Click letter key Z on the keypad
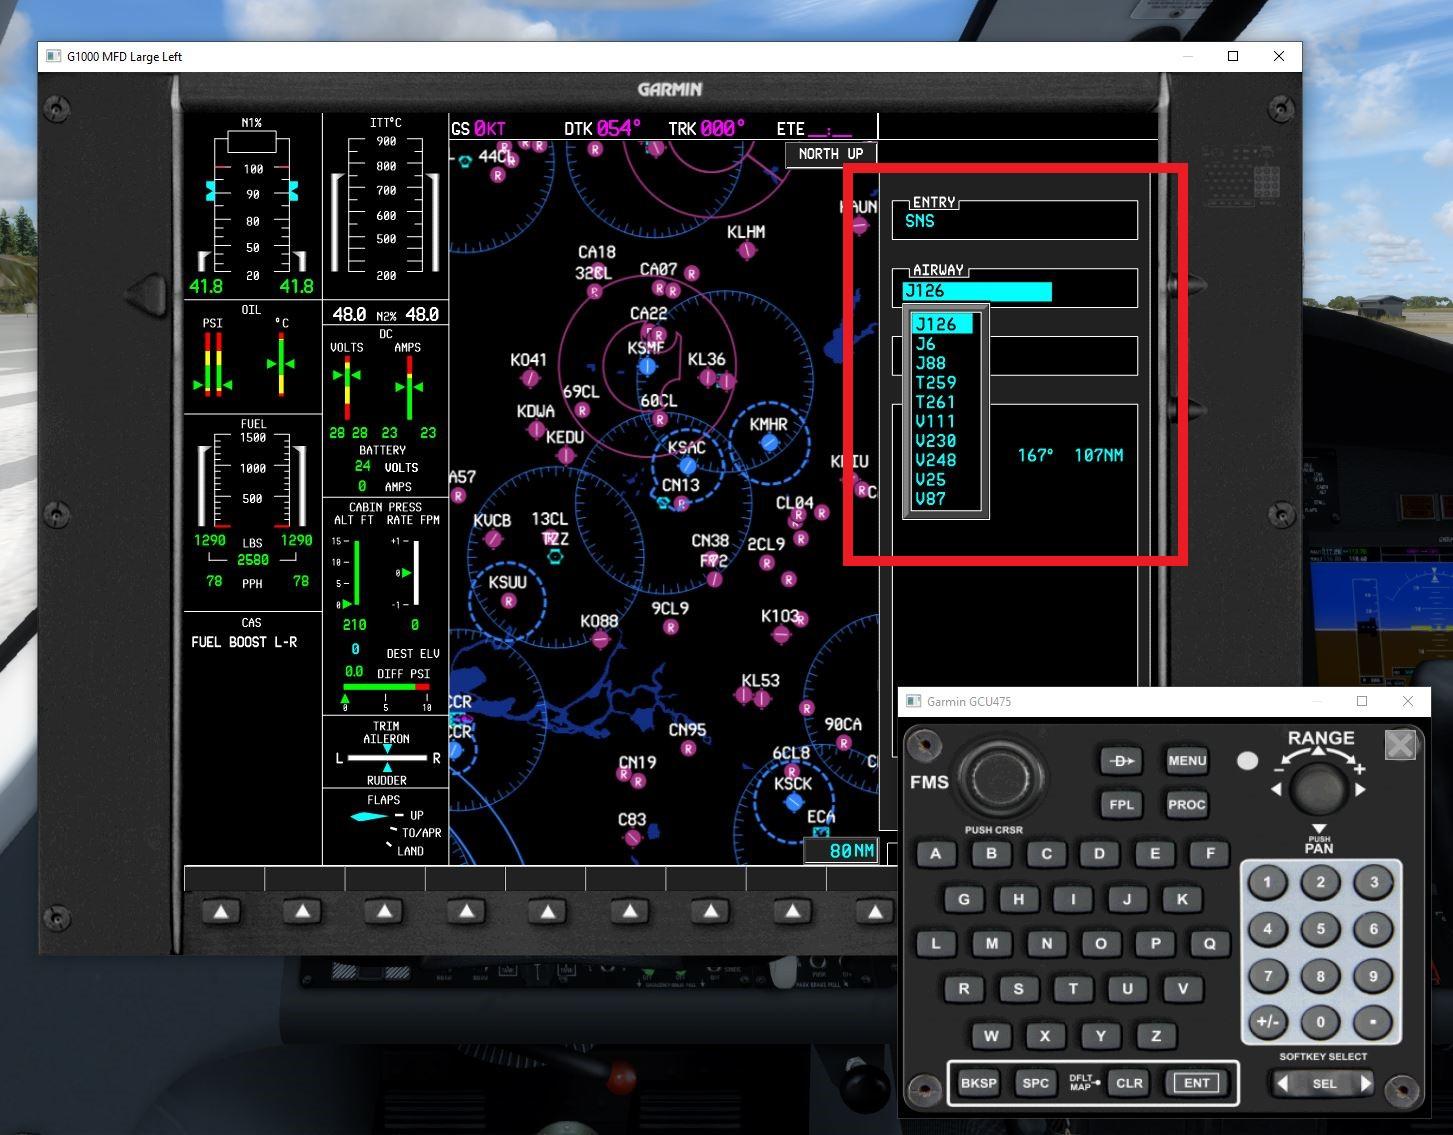This screenshot has width=1453, height=1135. [x=1155, y=1036]
